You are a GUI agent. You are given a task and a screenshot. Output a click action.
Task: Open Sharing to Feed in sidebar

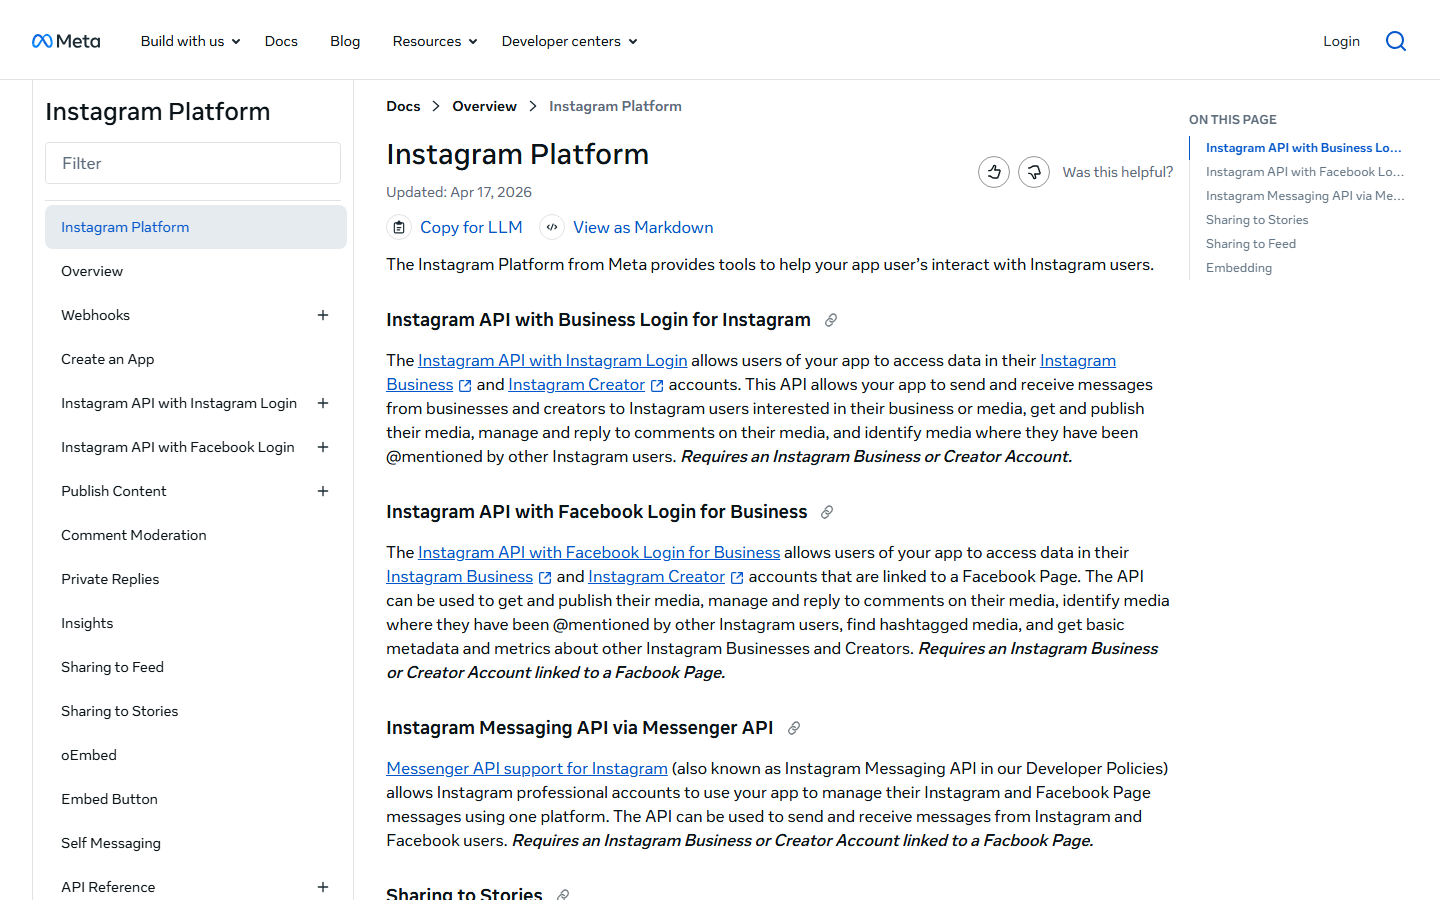112,667
